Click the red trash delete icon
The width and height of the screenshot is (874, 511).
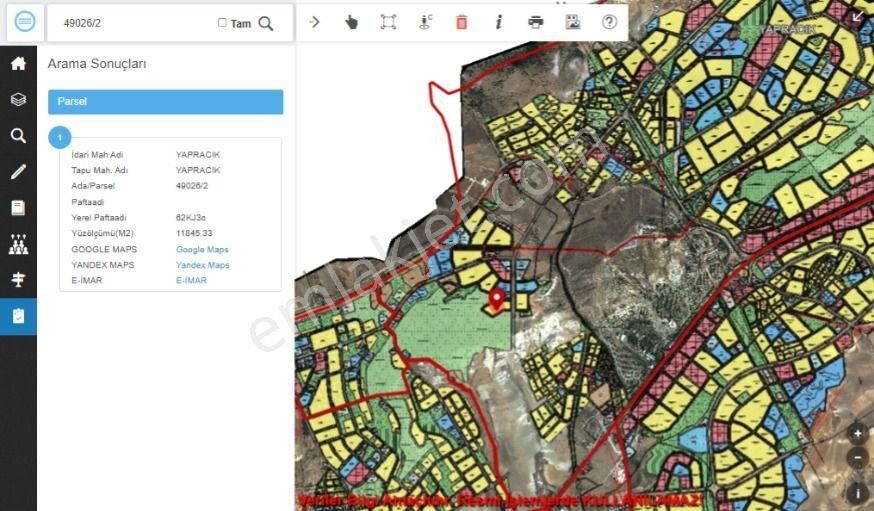tap(462, 22)
